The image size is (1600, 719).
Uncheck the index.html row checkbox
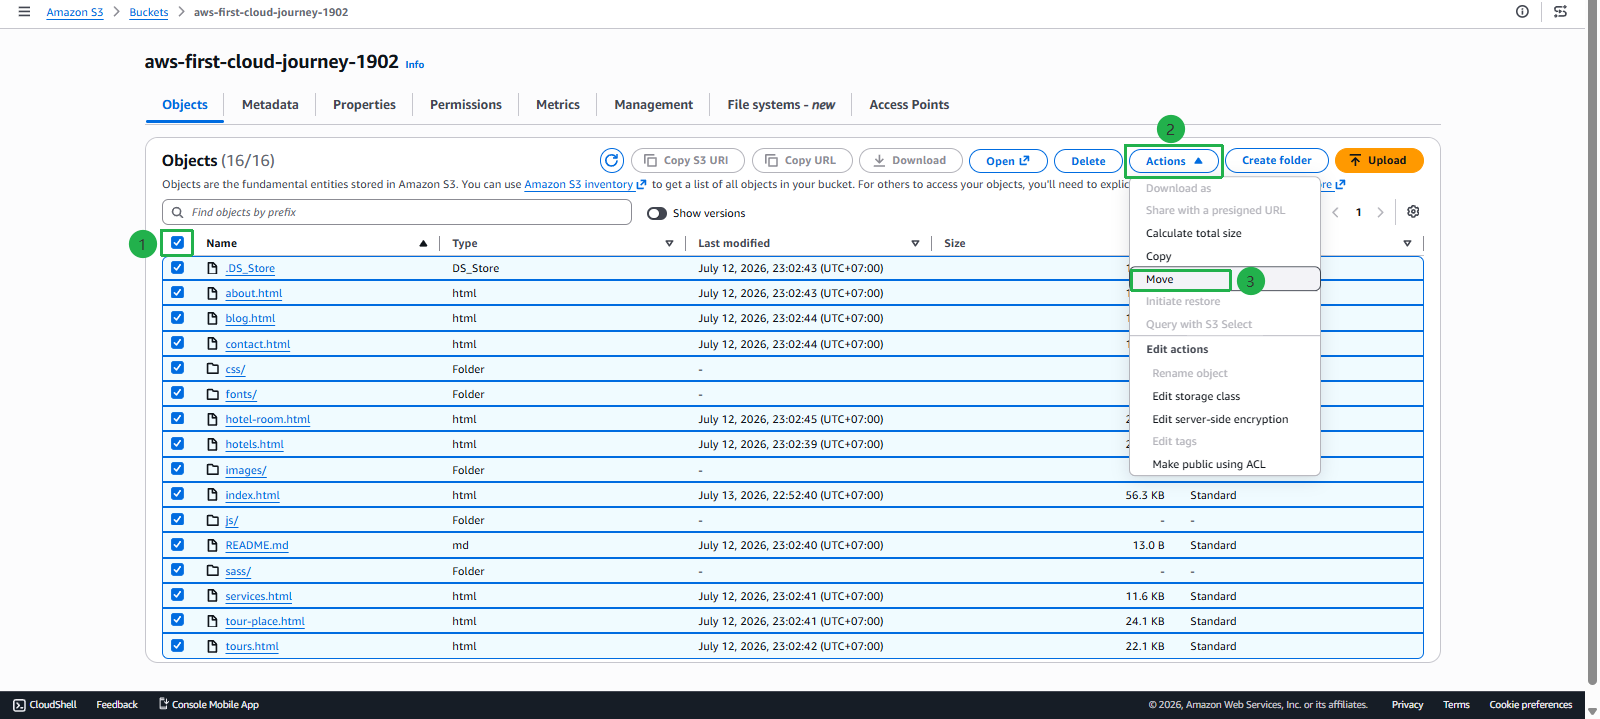[x=177, y=494]
